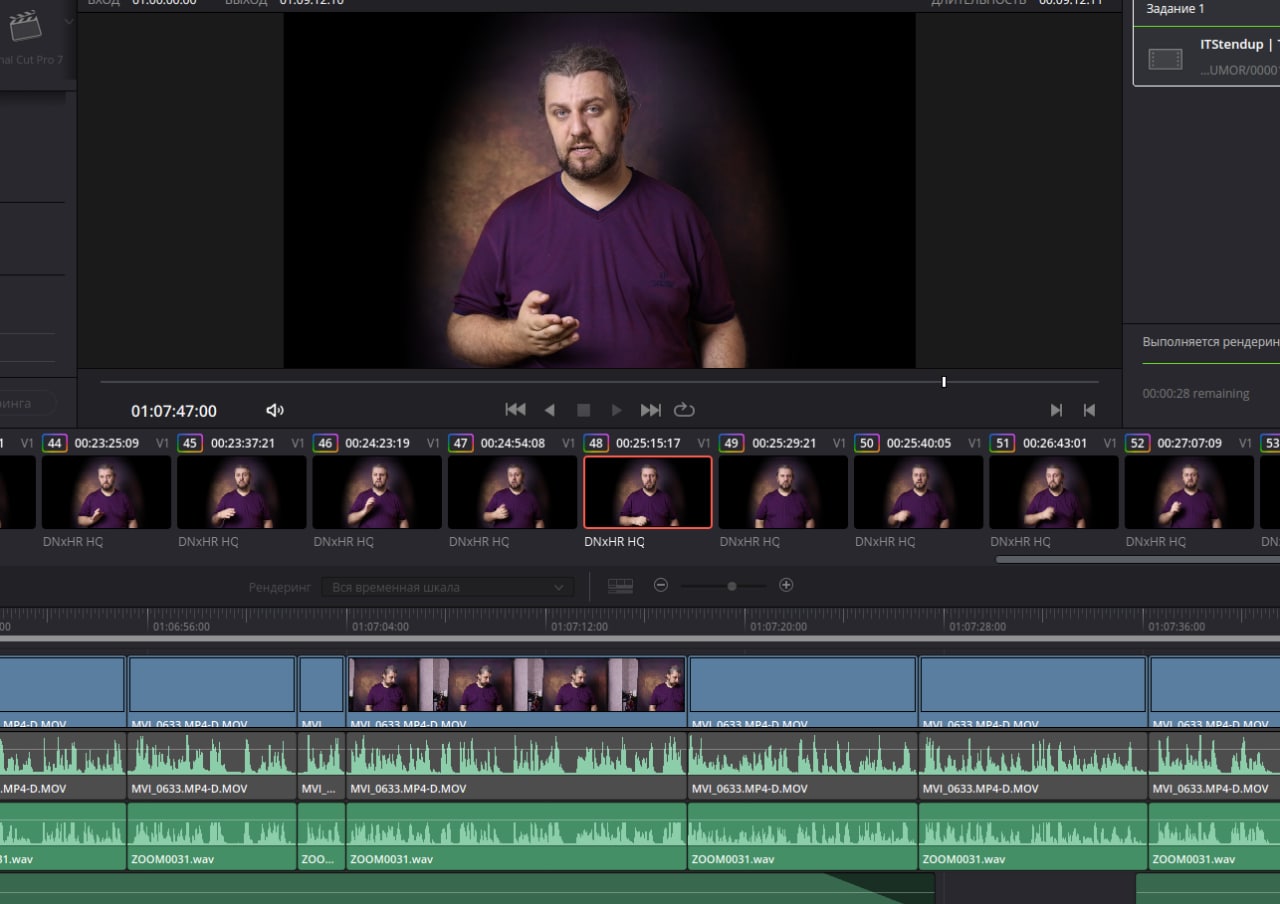Viewport: 1280px width, 904px height.
Task: Click the 00:00:28 remaining text
Action: pyautogui.click(x=1196, y=394)
